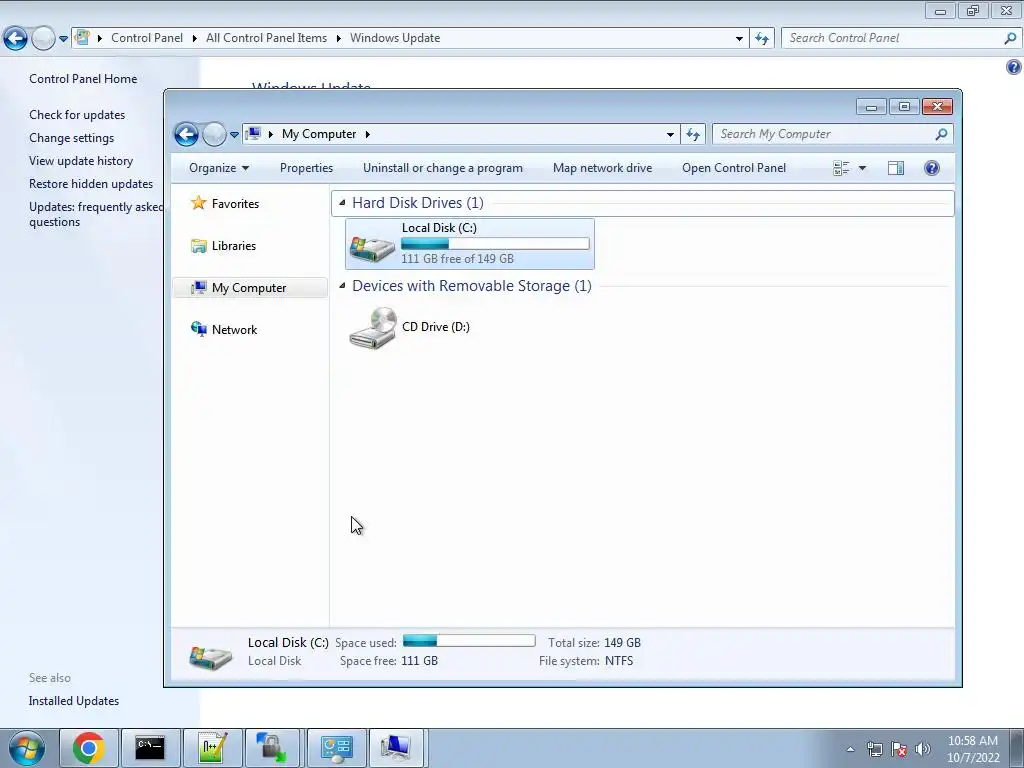This screenshot has height=768, width=1024.
Task: Open the Organize menu
Action: 219,168
